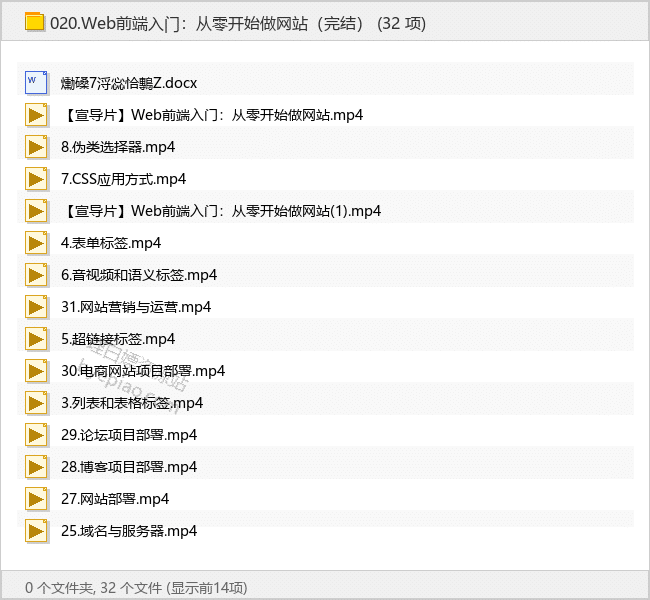This screenshot has height=600, width=650.
Task: Click video icon for 3.列表和表格标签.mp4
Action: click(36, 403)
